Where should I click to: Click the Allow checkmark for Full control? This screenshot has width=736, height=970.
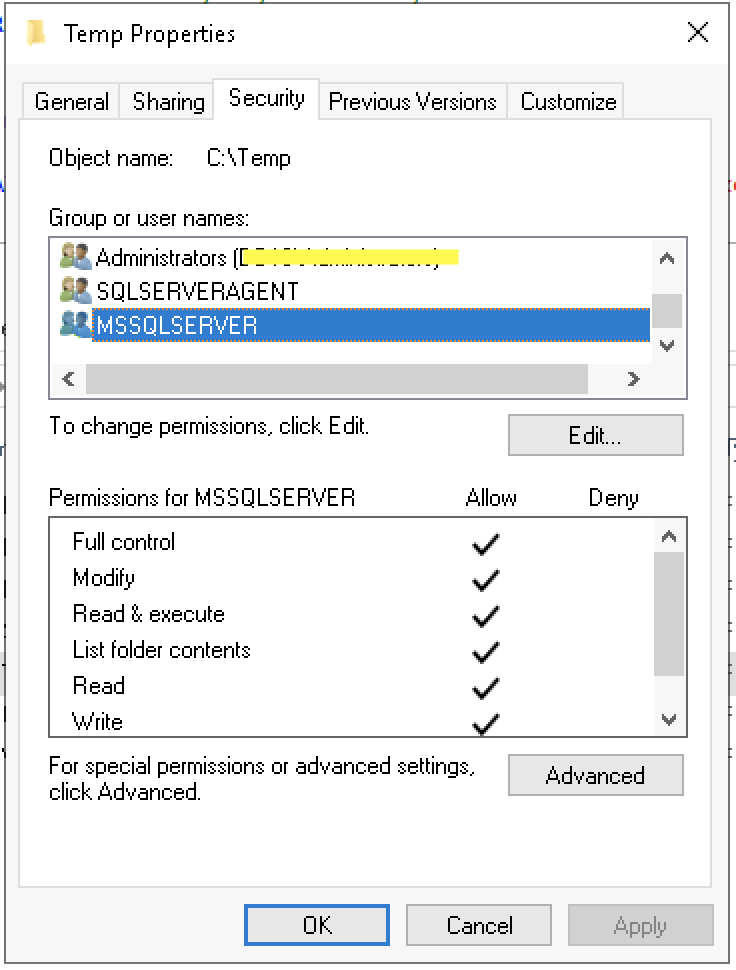(x=484, y=543)
